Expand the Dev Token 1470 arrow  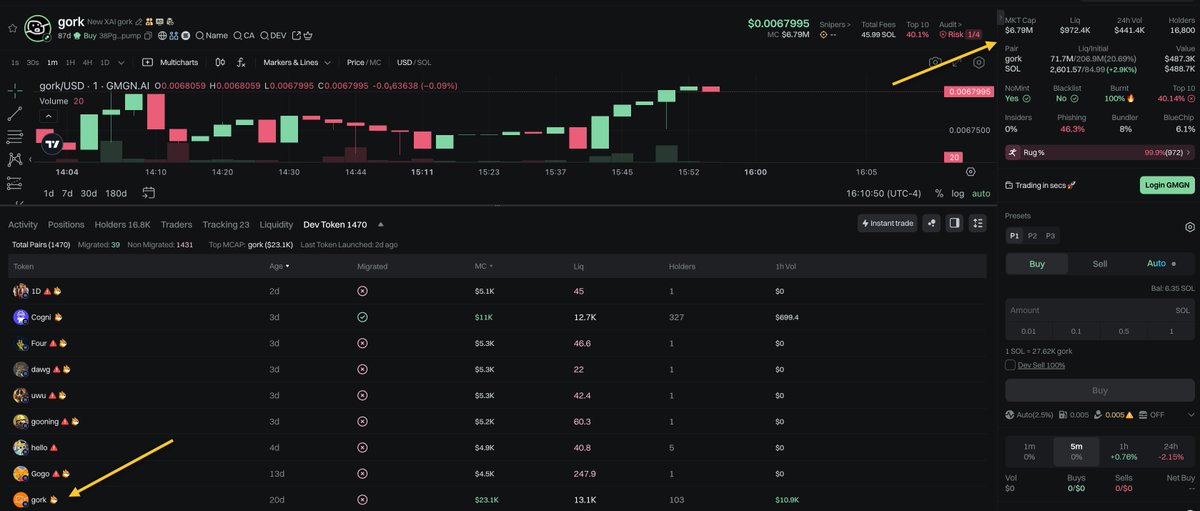380,224
